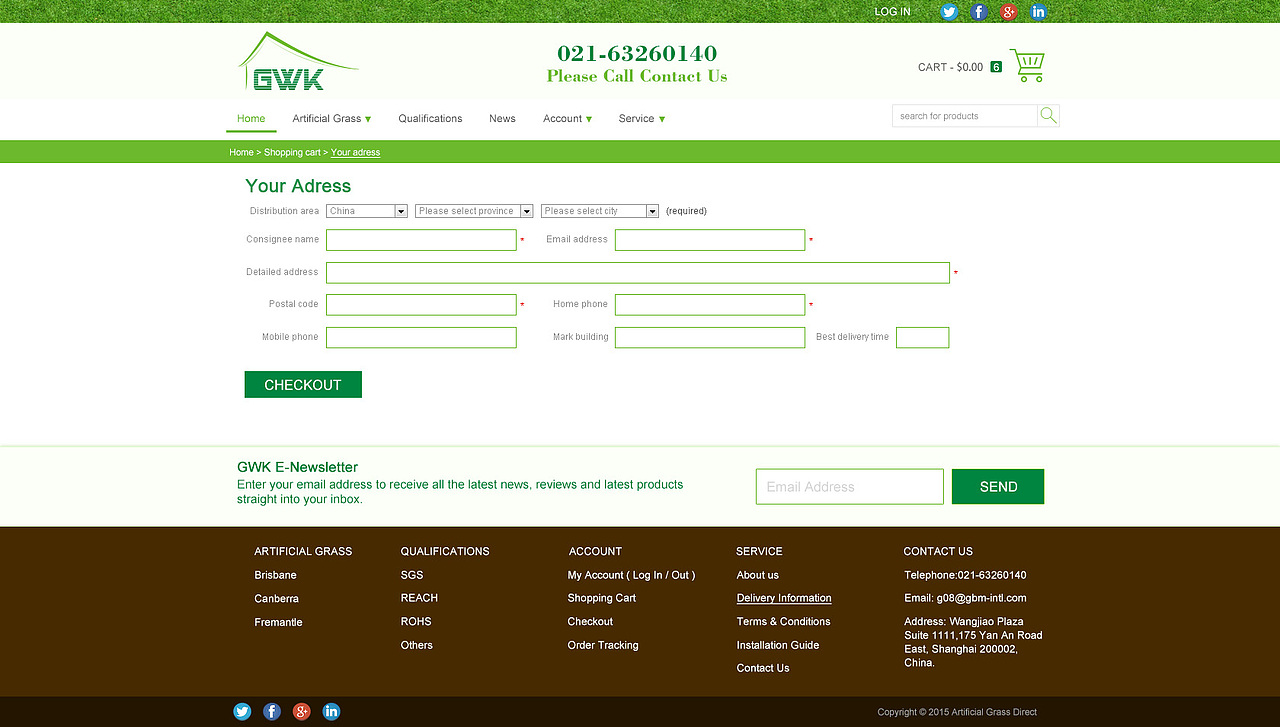Open the News nav item

pos(502,119)
